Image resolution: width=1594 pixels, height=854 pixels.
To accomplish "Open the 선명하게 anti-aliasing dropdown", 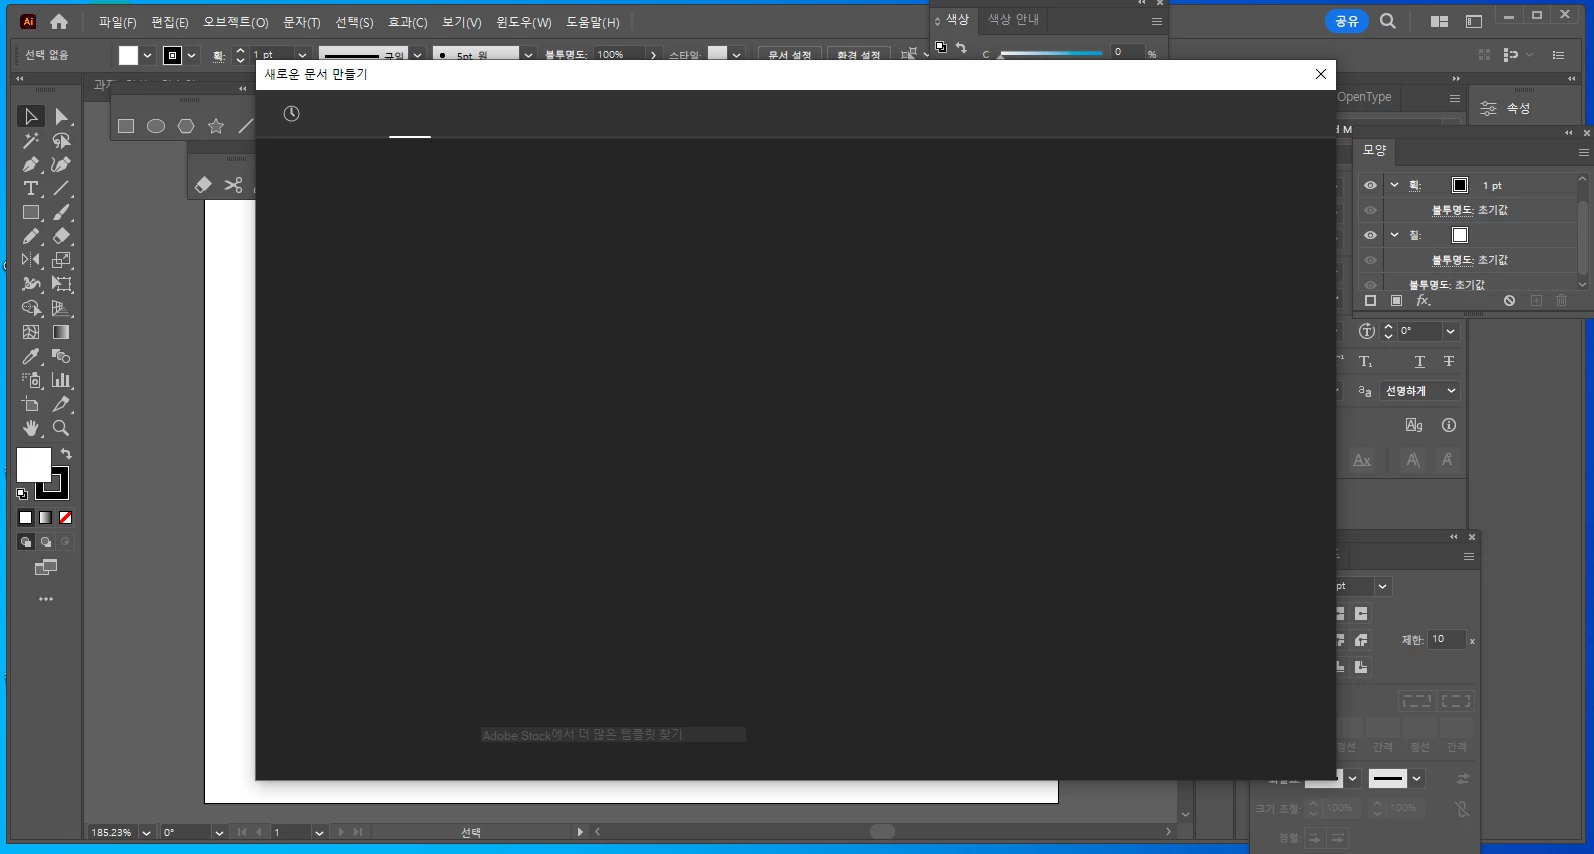I will tap(1420, 391).
